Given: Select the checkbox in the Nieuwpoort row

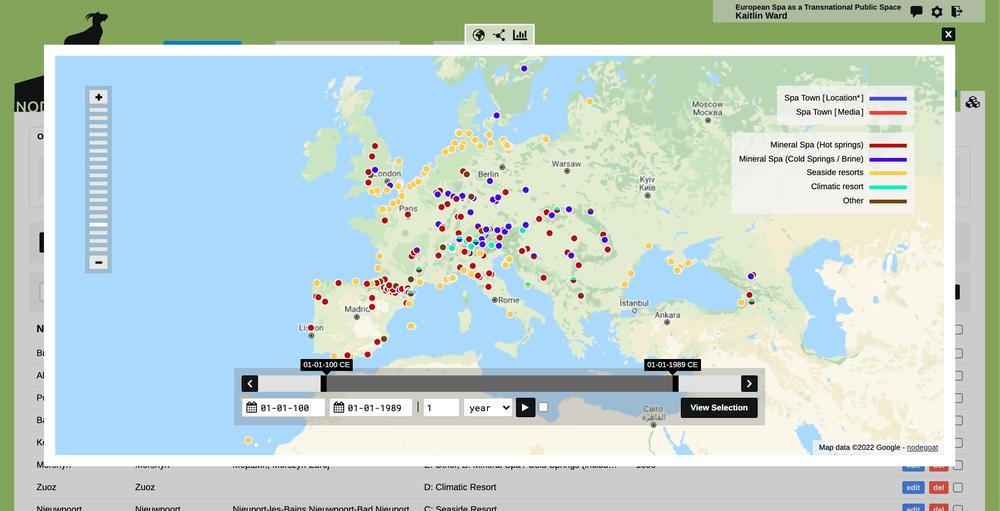Looking at the screenshot, I should click(x=958, y=508).
